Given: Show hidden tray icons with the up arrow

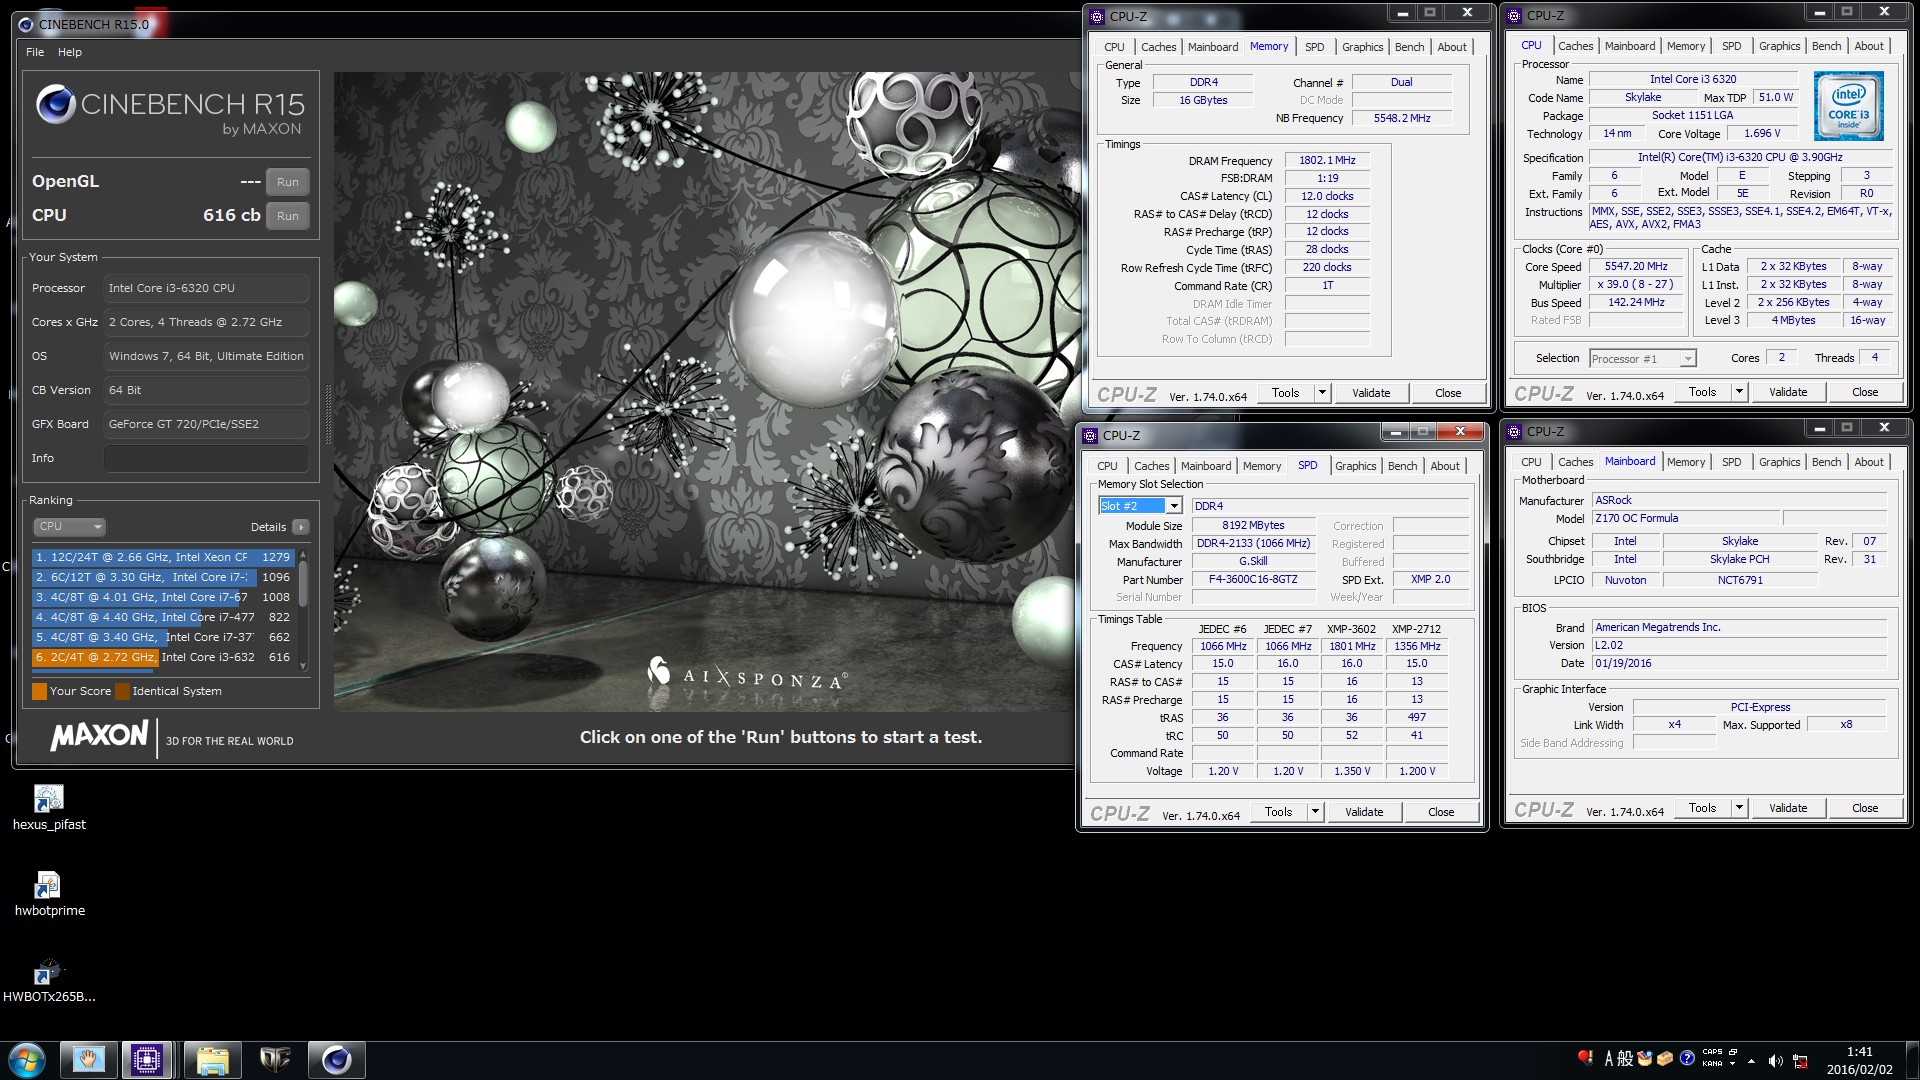Looking at the screenshot, I should pos(1751,1061).
